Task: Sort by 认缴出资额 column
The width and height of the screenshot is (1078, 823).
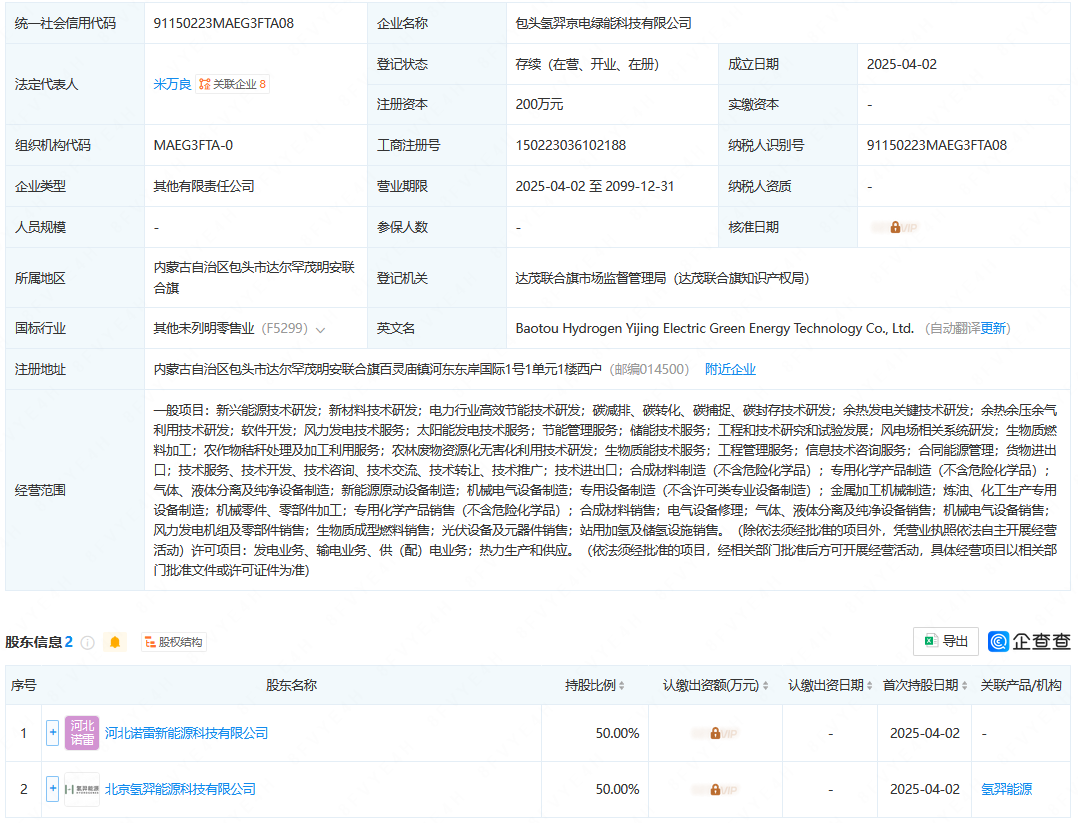Action: pyautogui.click(x=766, y=686)
